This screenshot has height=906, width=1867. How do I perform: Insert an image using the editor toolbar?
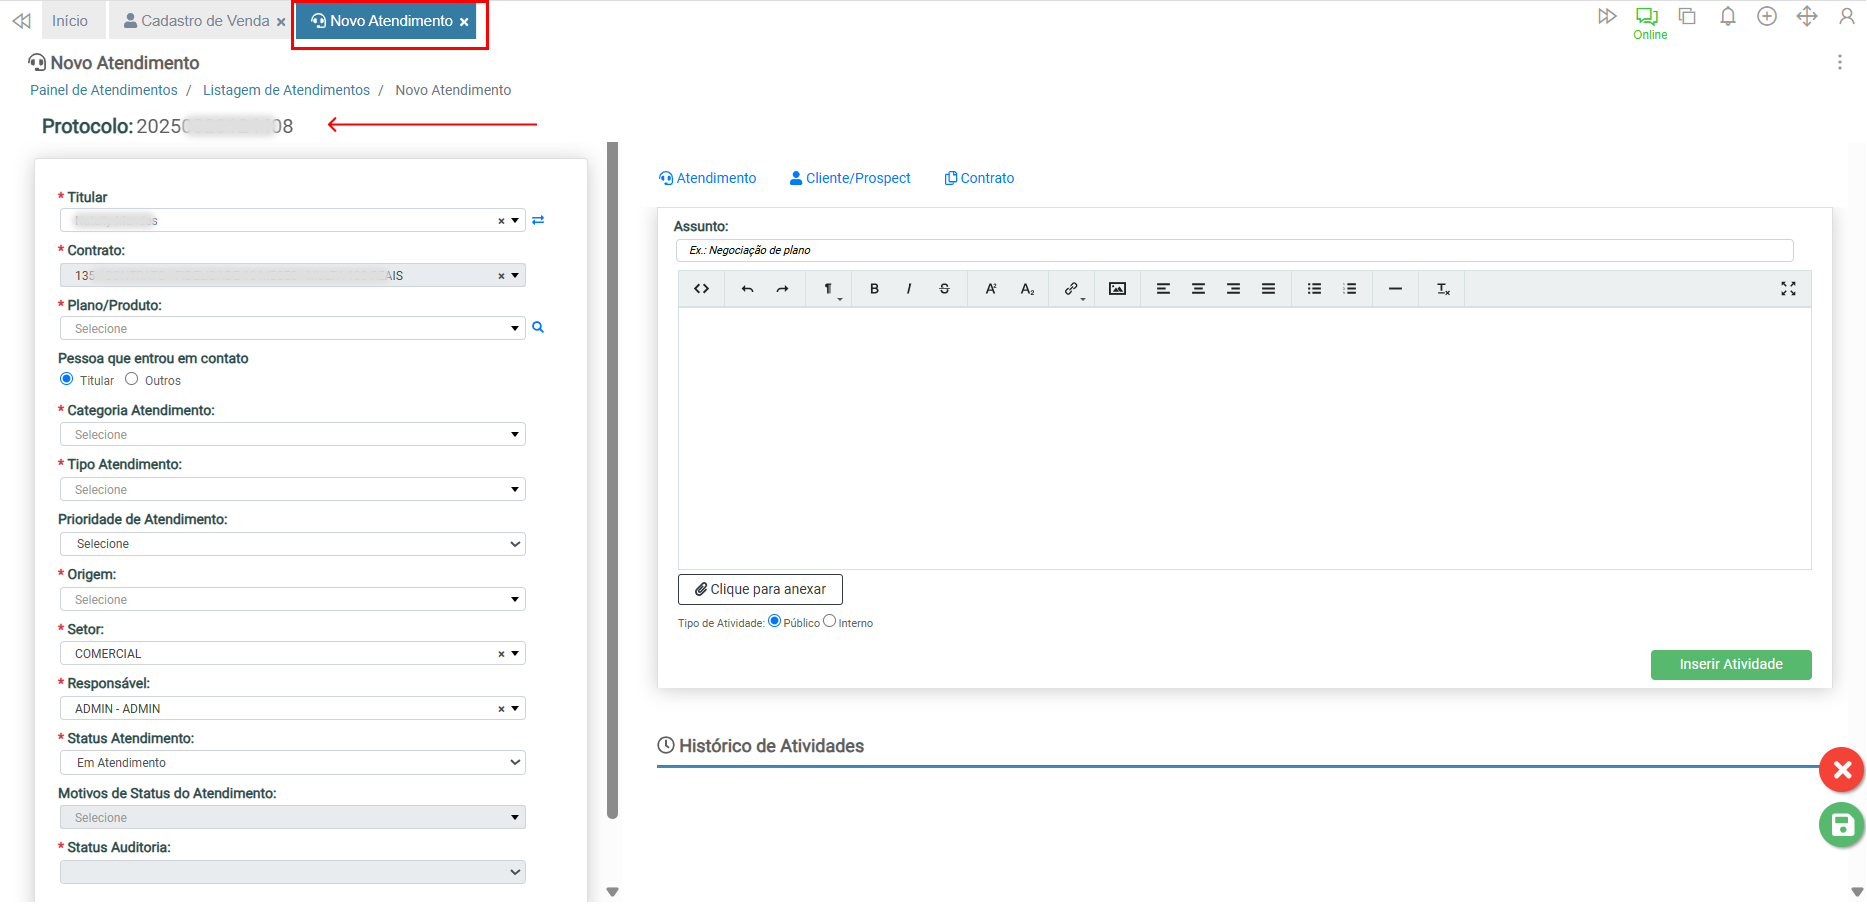1117,289
